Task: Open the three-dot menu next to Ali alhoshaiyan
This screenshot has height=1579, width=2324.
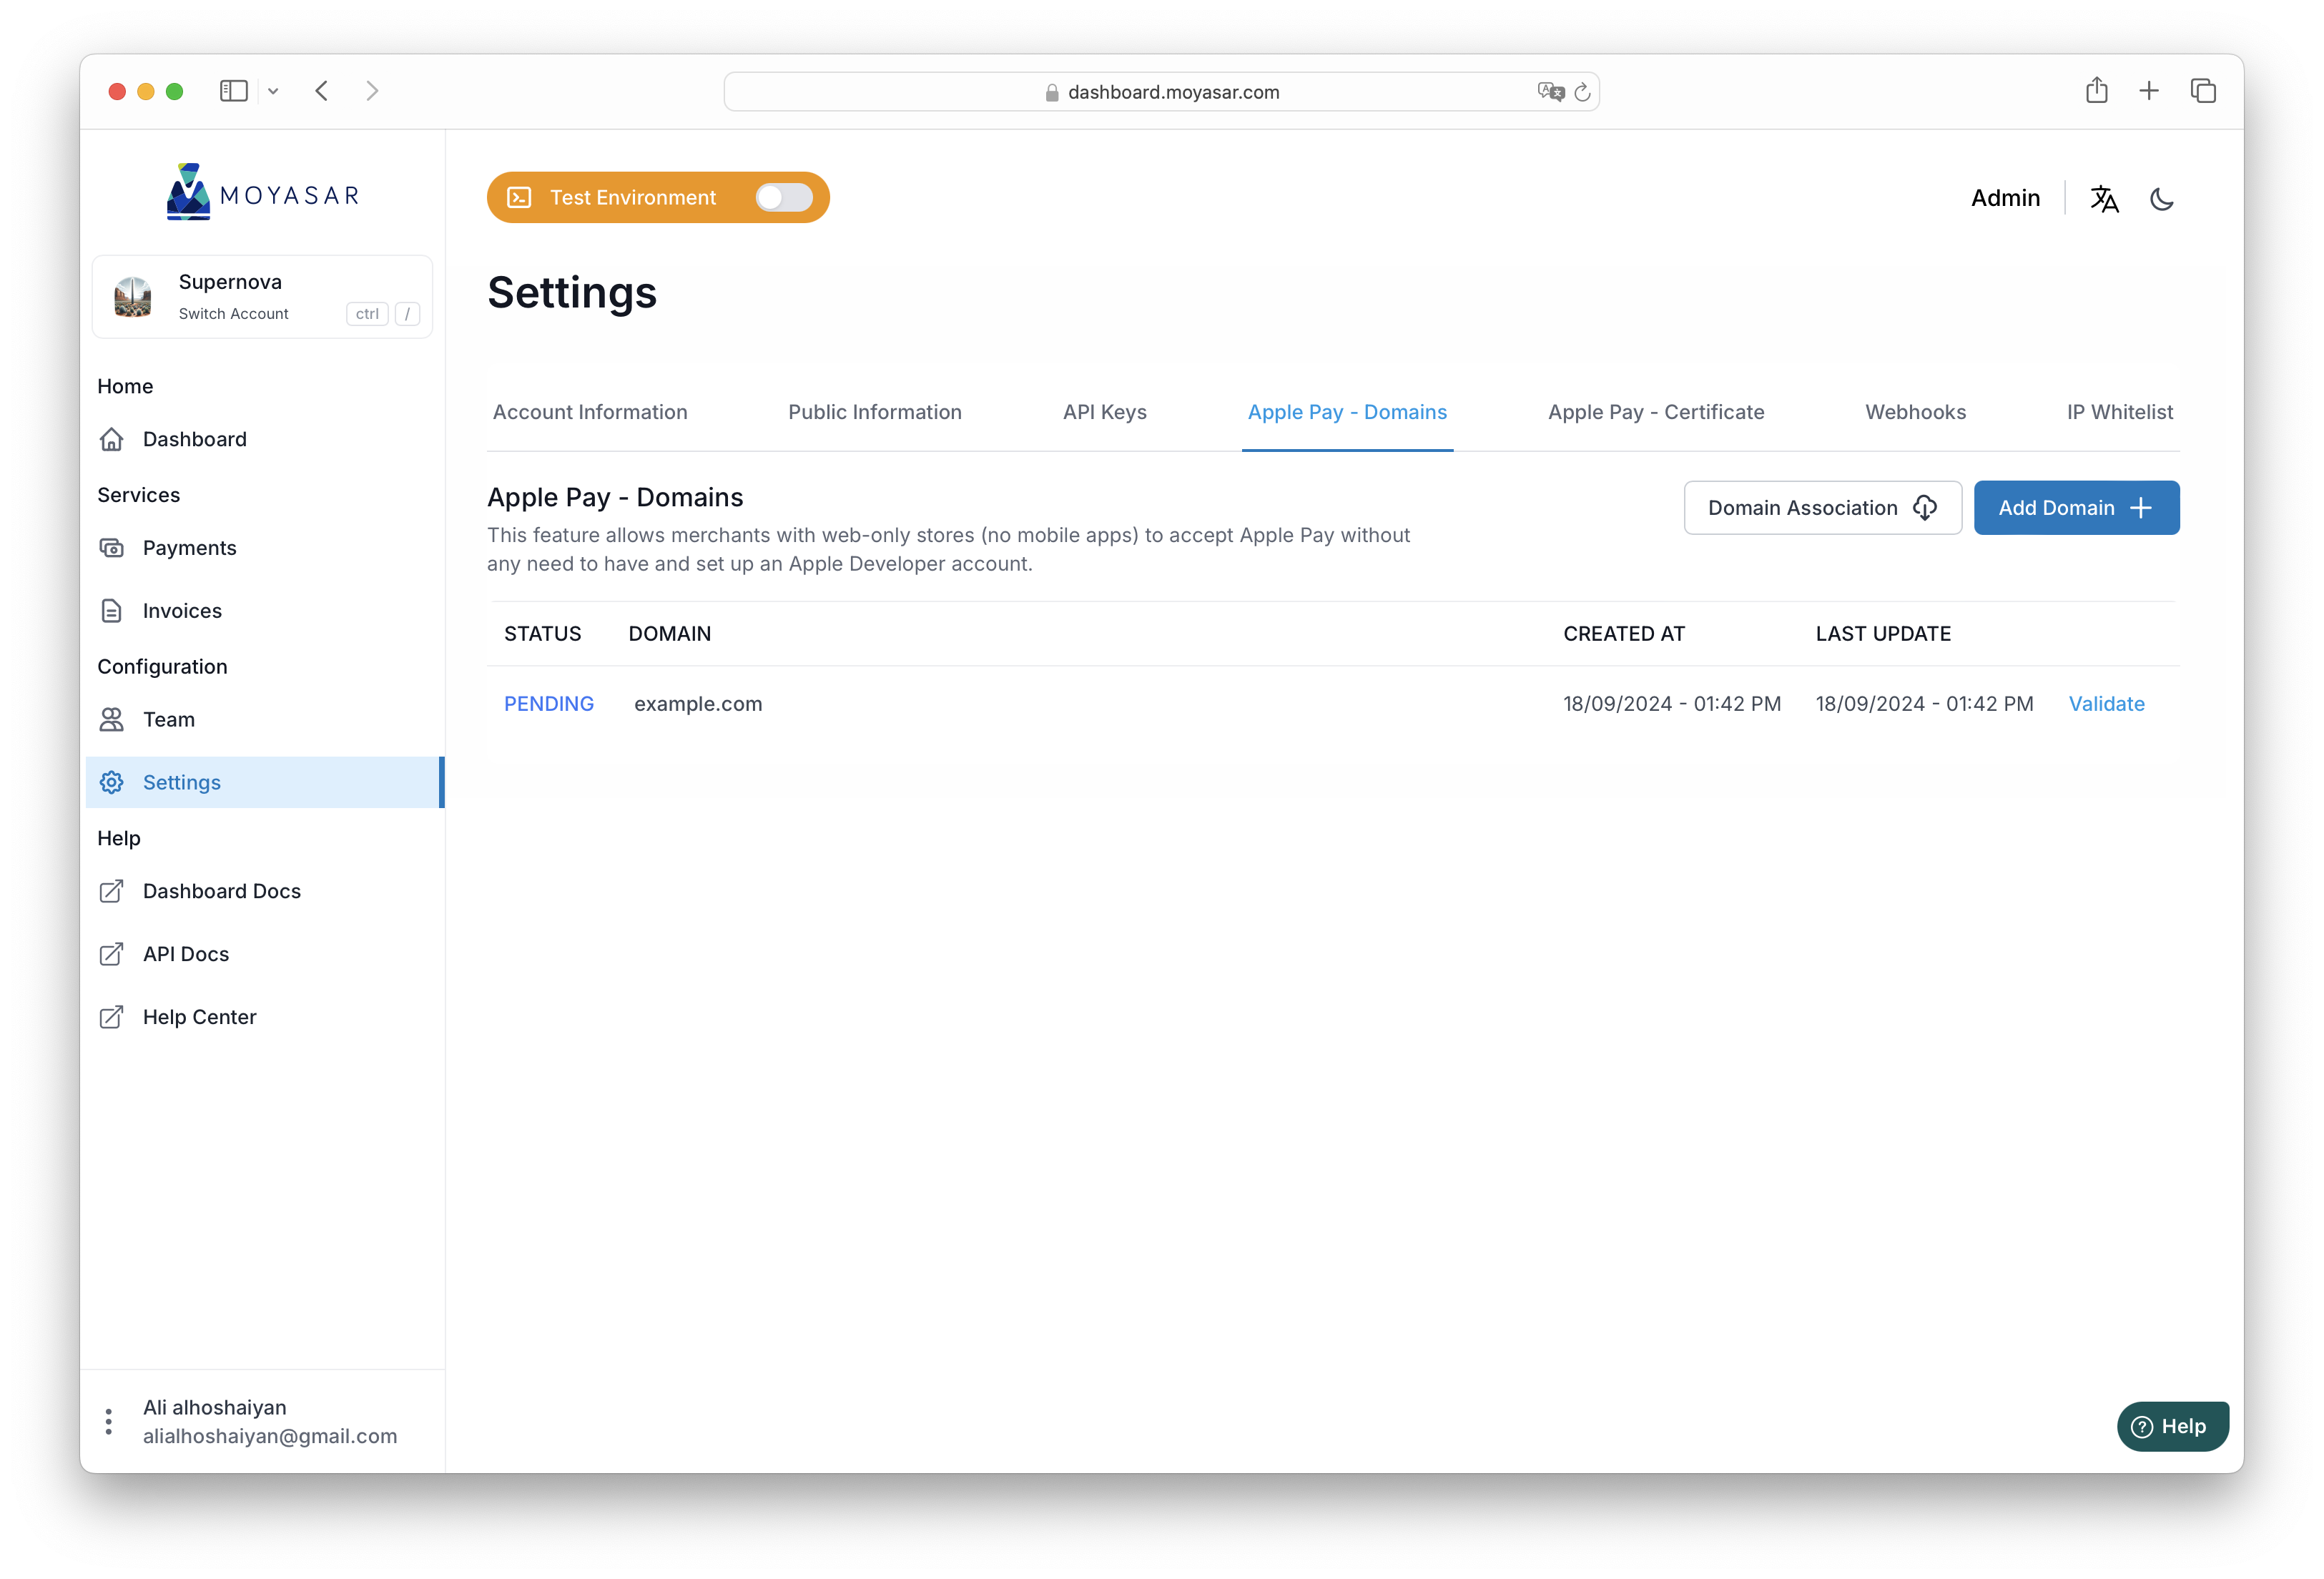Action: tap(108, 1420)
